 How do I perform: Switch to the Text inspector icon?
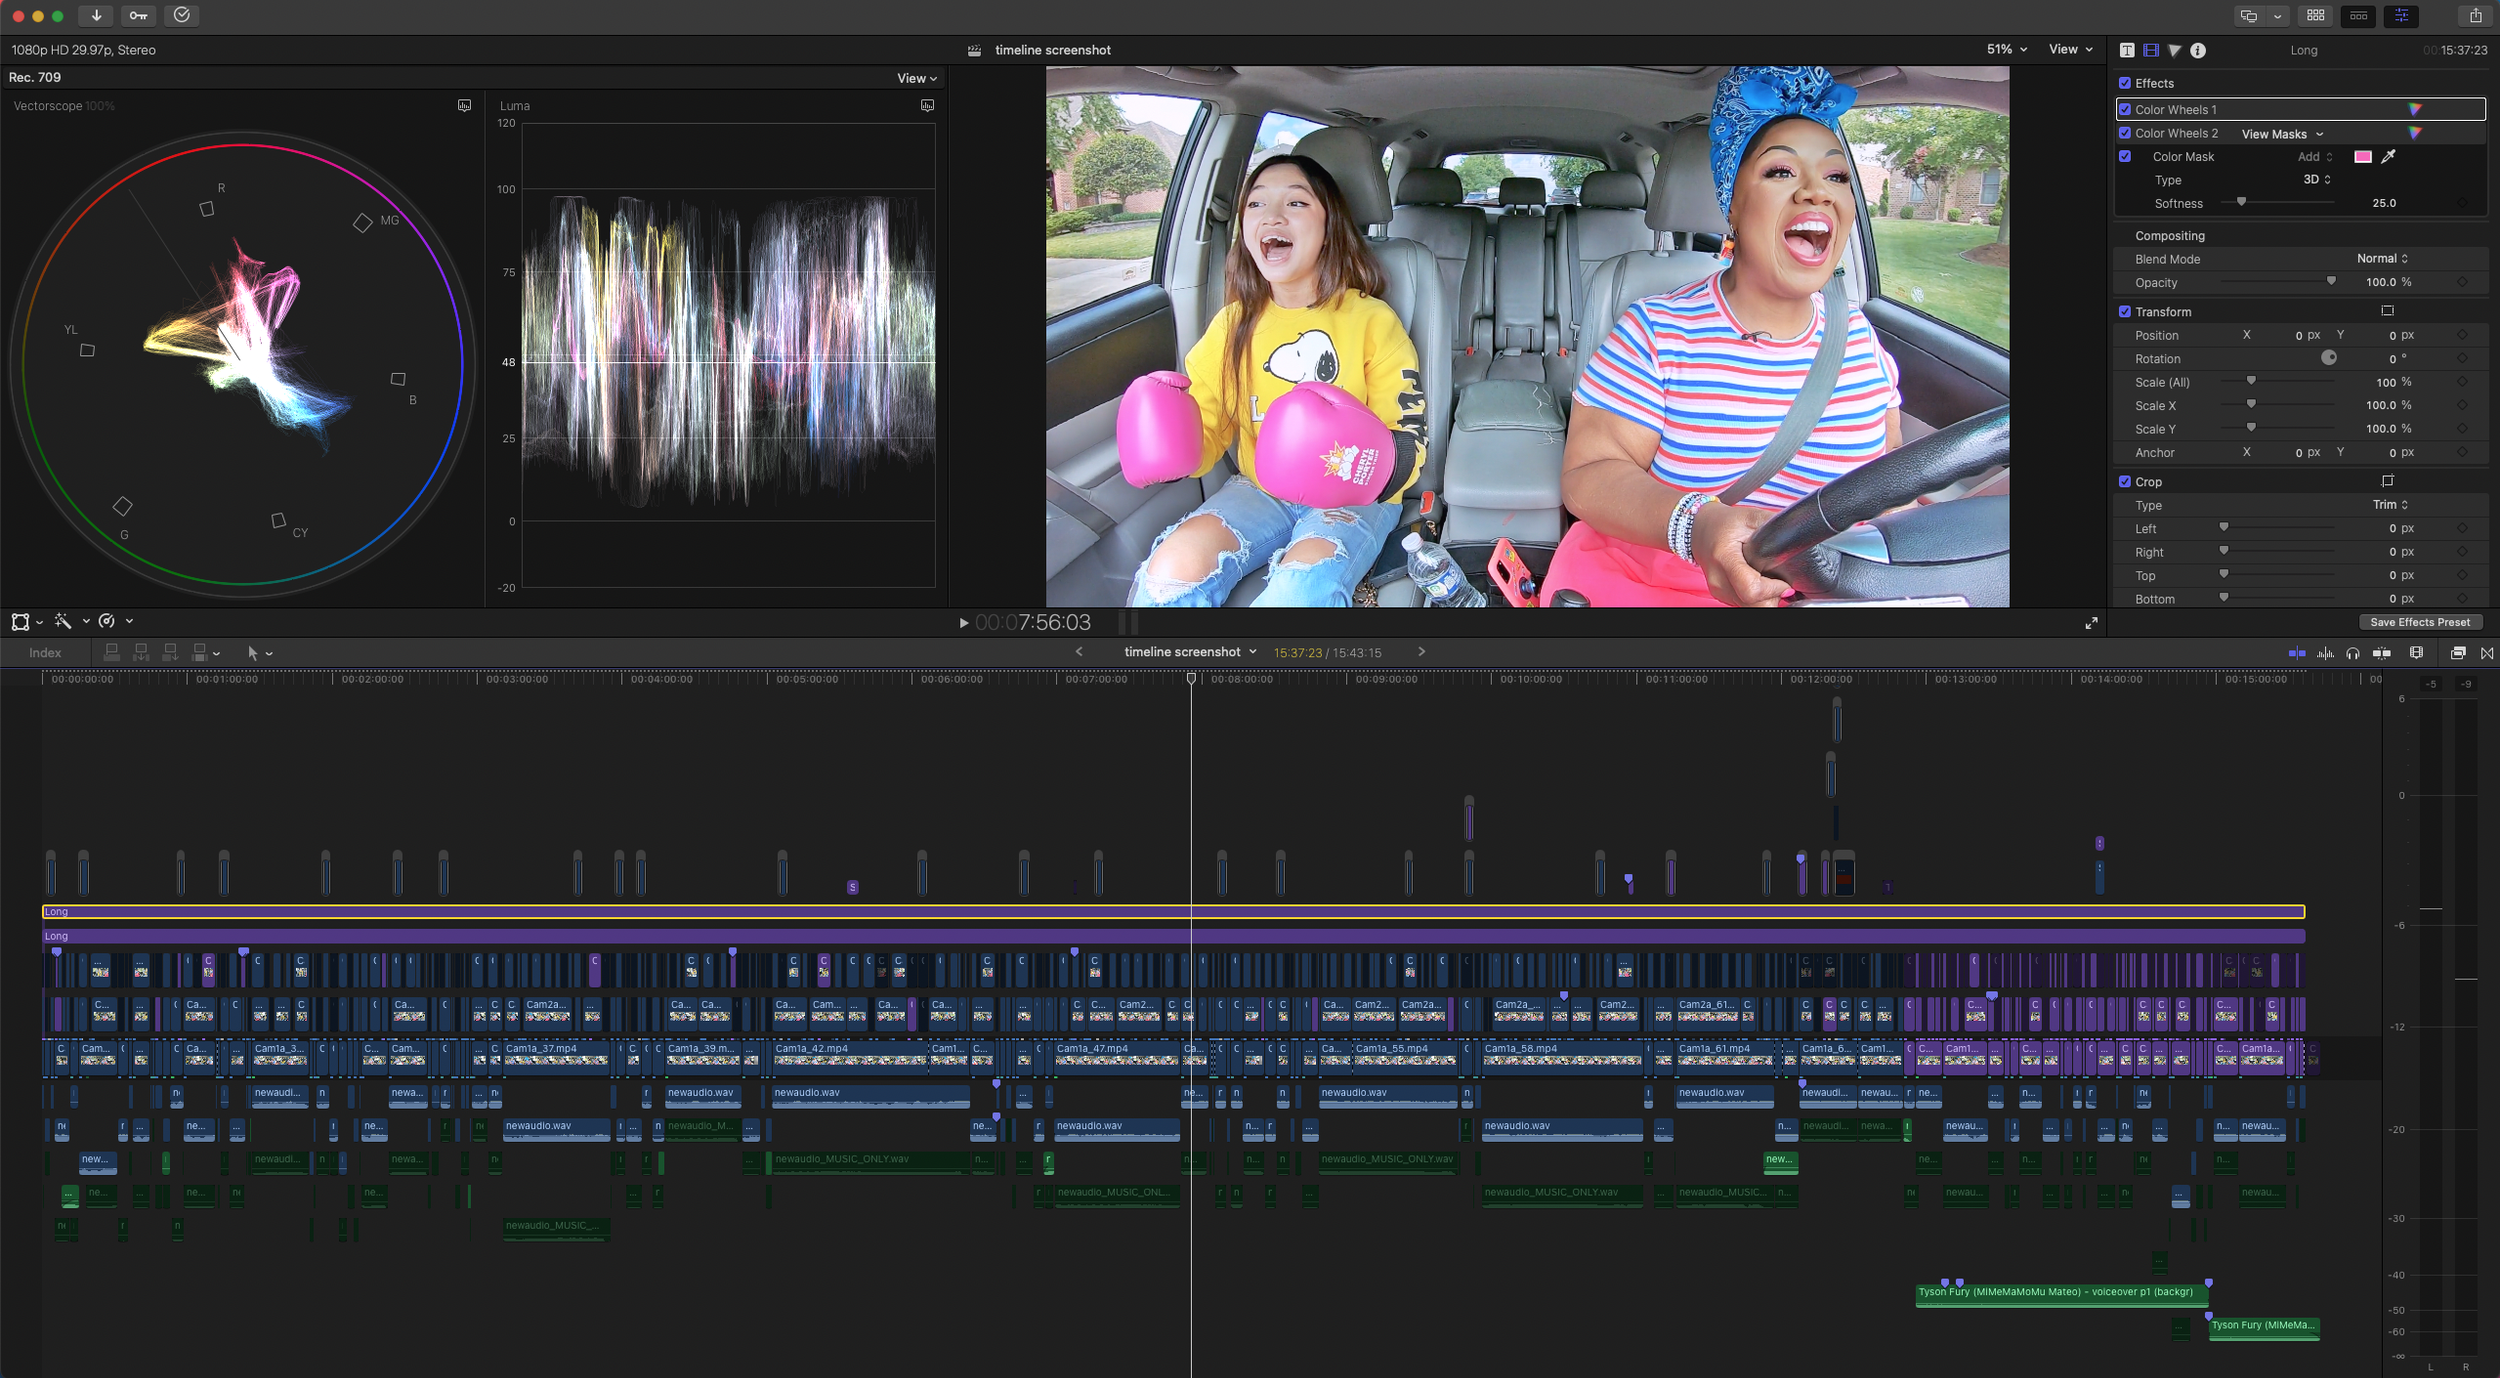click(2127, 50)
